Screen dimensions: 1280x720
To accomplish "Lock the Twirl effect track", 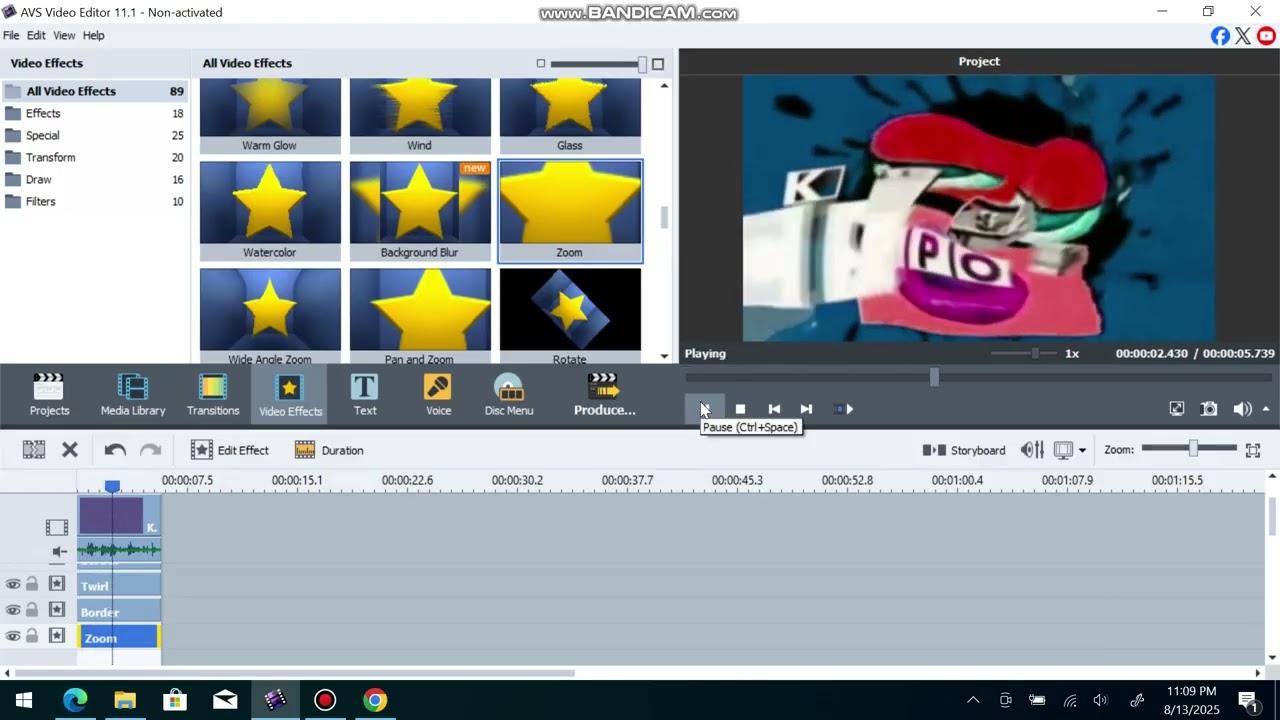I will pos(32,584).
